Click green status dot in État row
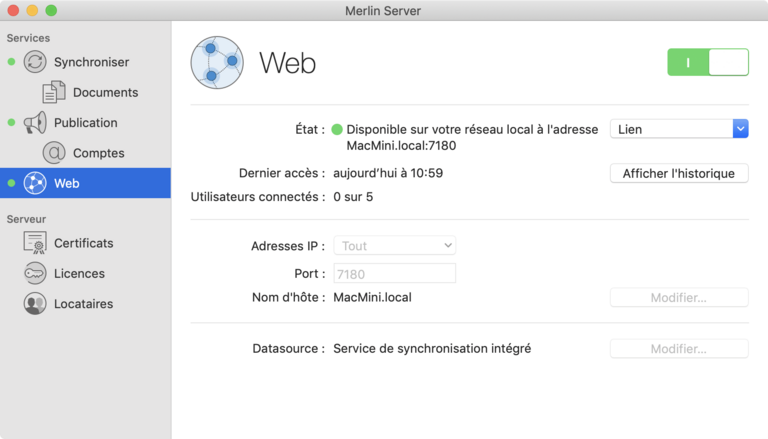This screenshot has width=768, height=439. 337,129
